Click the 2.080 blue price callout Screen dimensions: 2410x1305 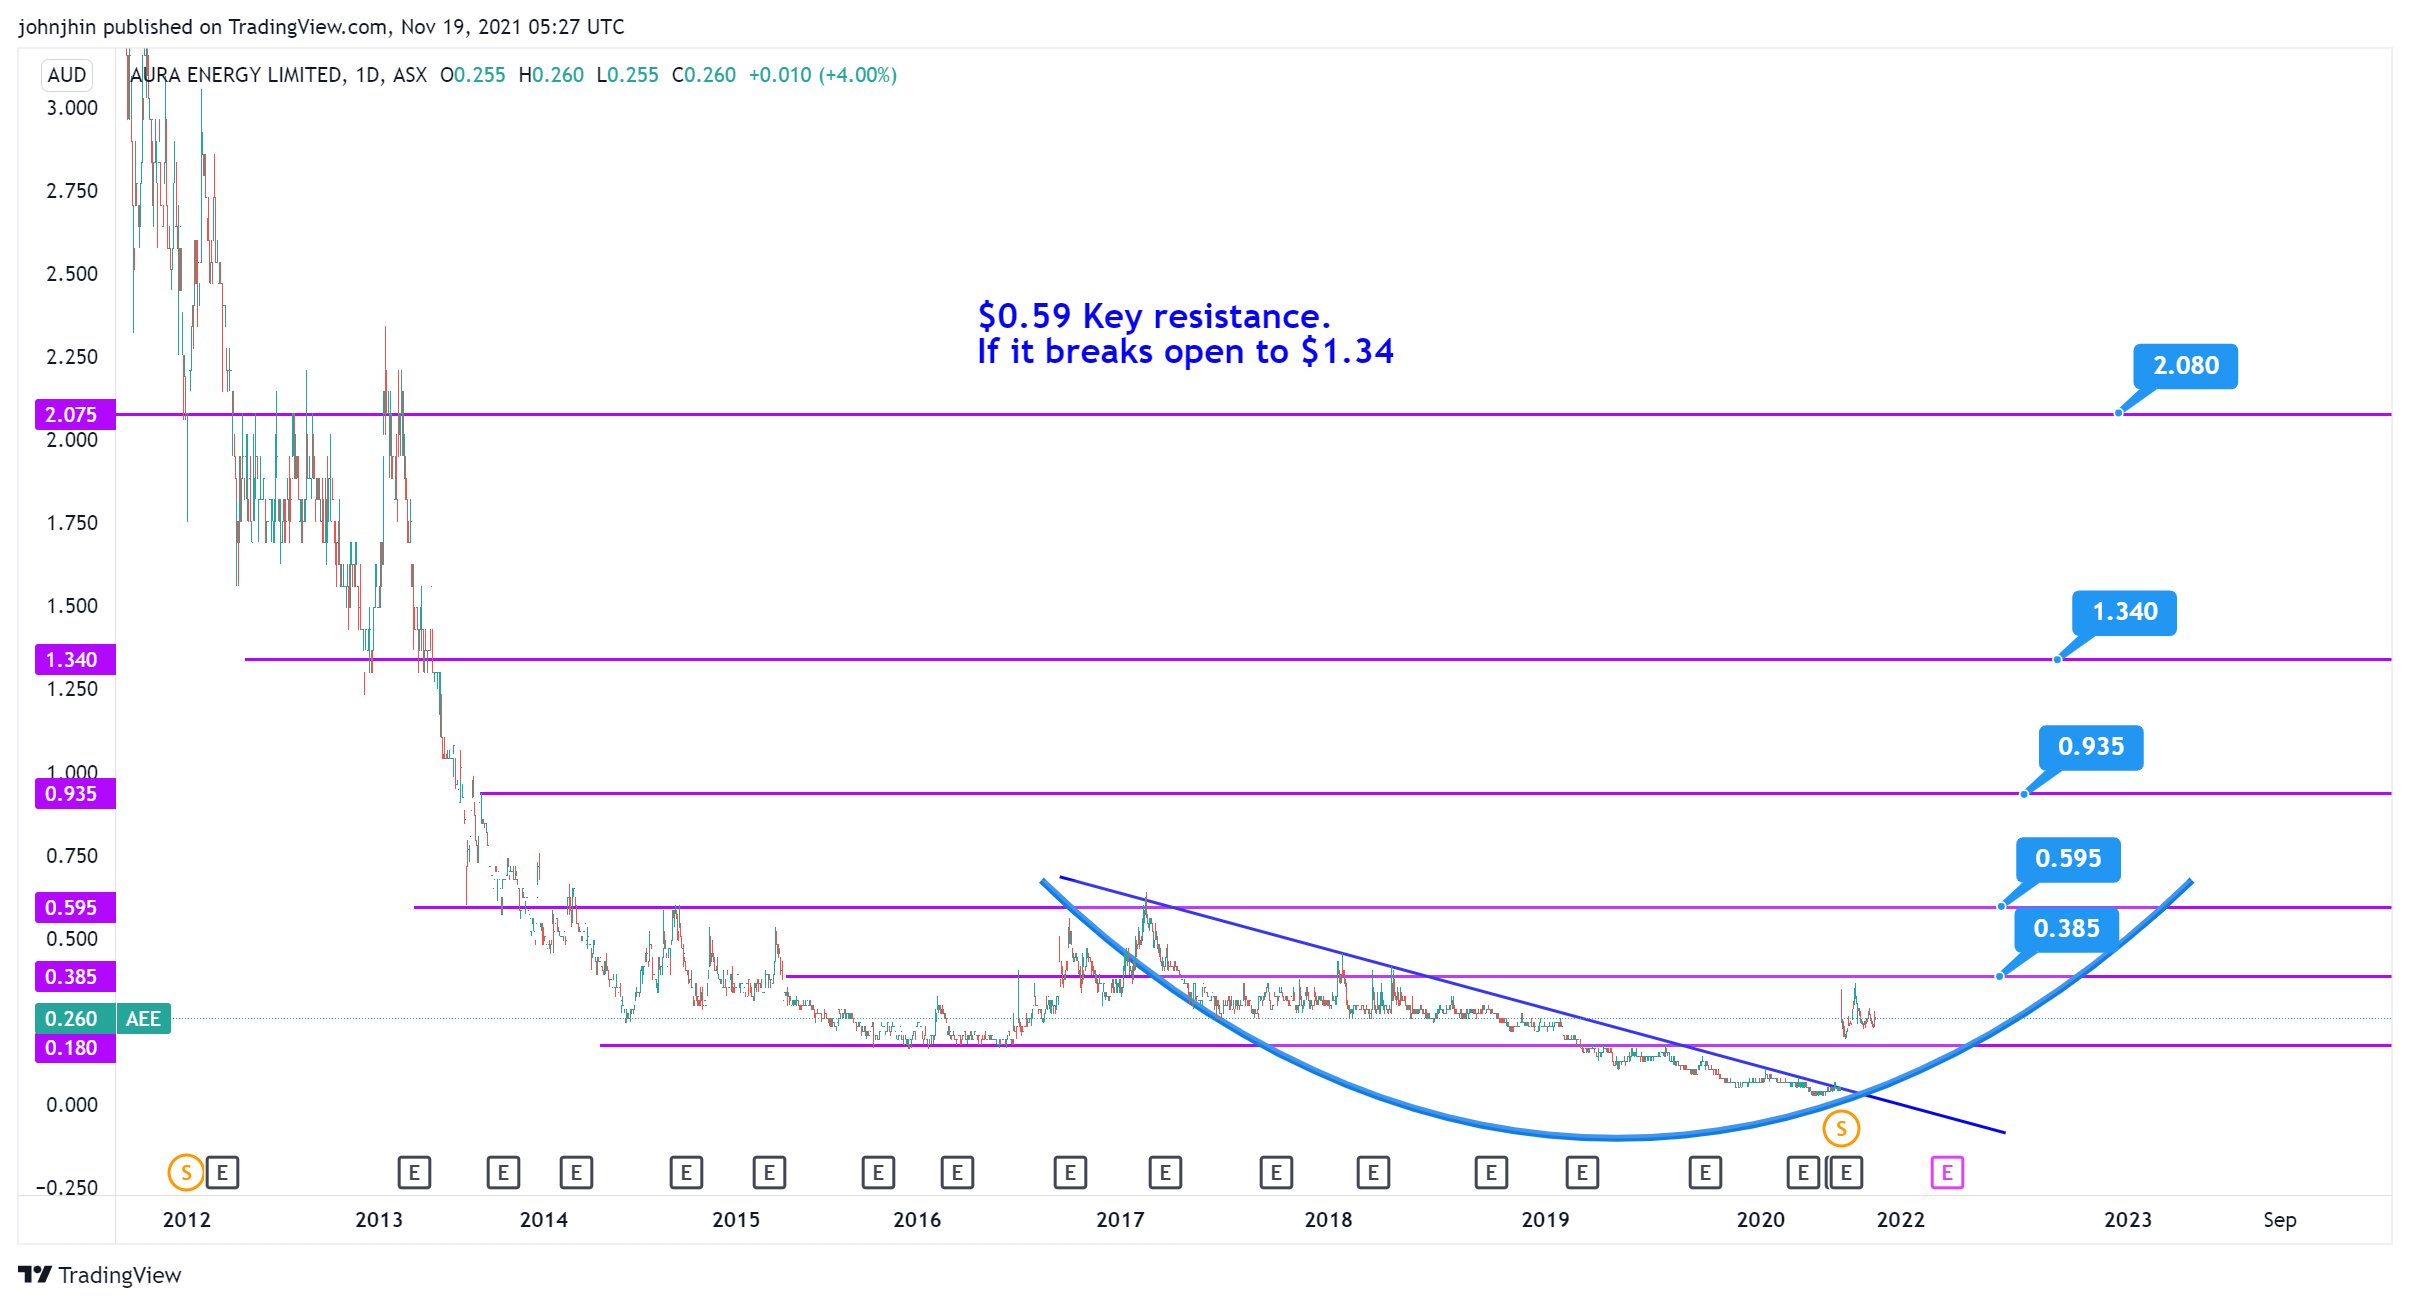click(2185, 366)
